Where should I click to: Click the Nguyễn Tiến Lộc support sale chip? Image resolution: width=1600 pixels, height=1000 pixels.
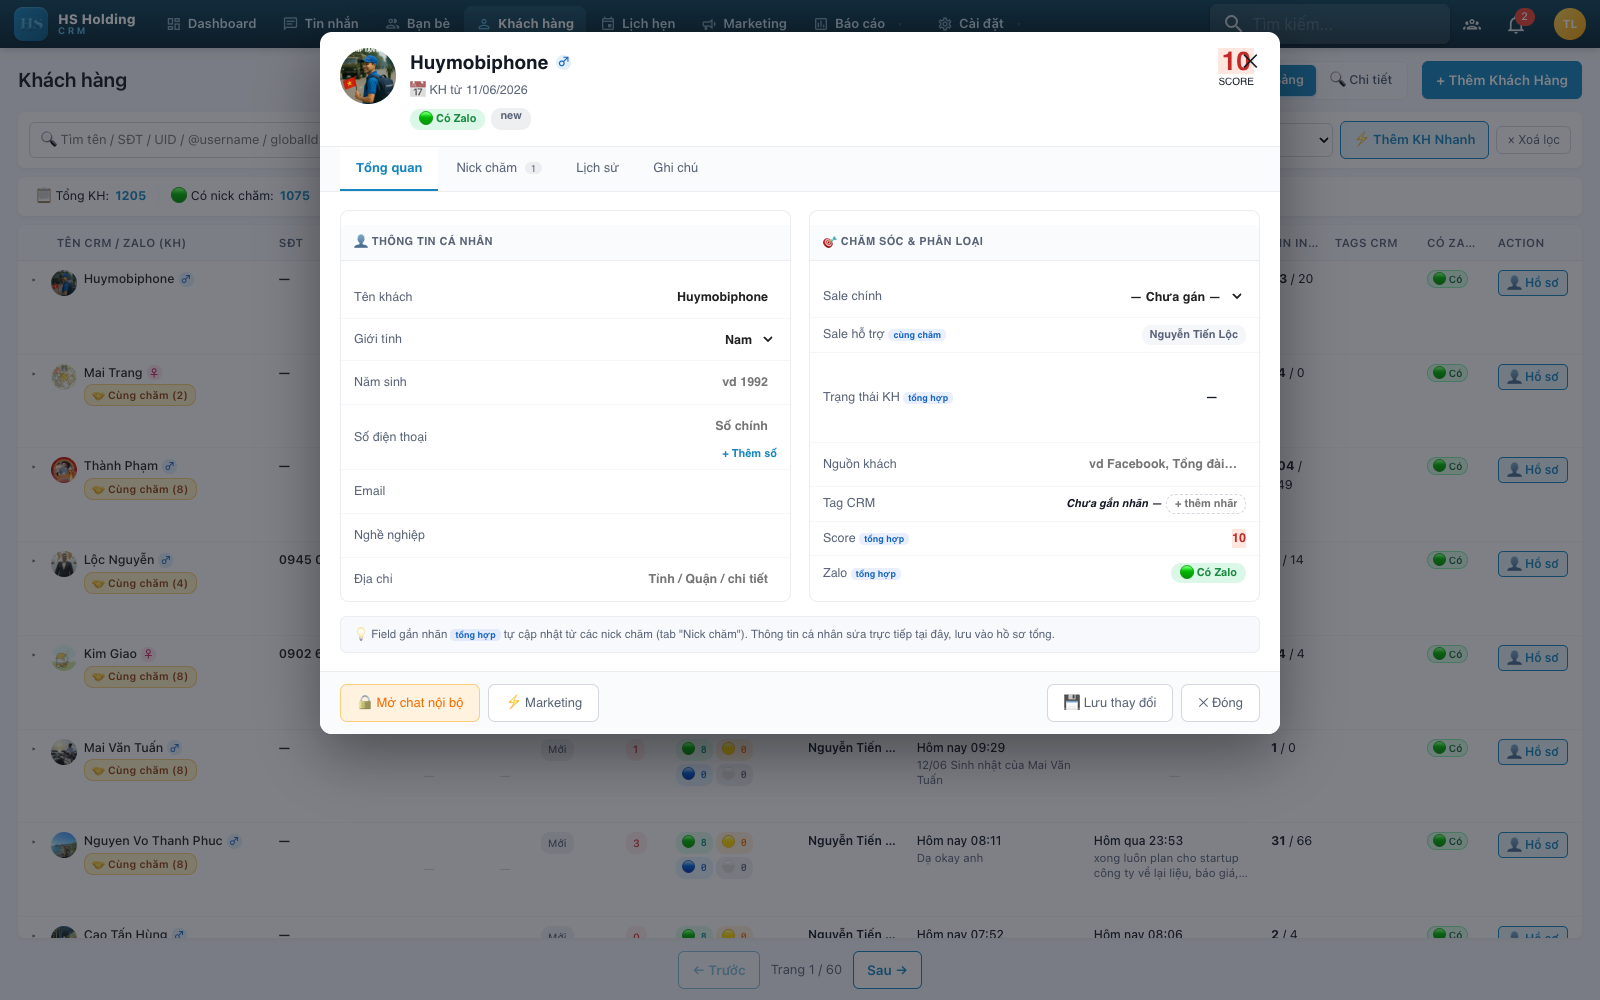(1193, 335)
